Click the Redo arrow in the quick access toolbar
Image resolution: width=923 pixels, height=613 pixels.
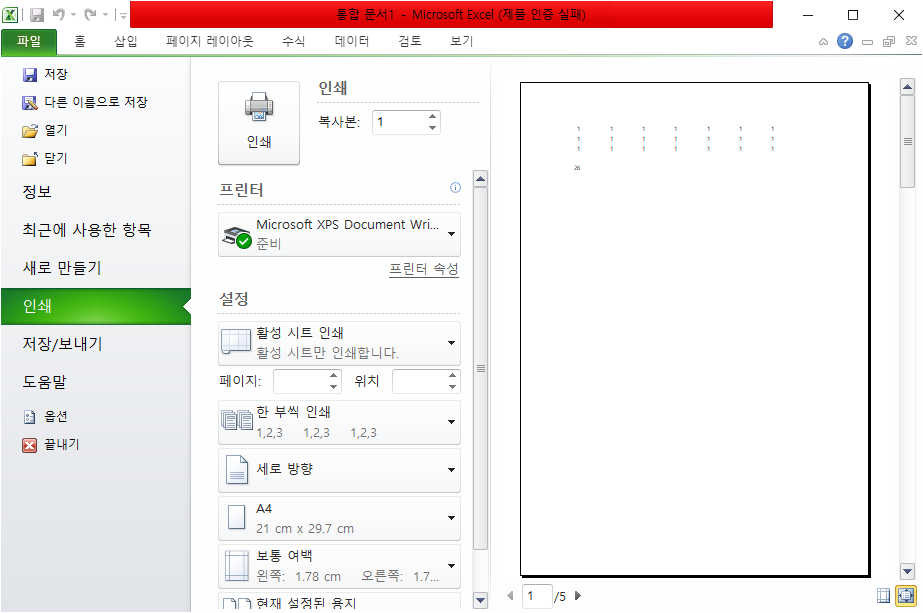point(90,15)
